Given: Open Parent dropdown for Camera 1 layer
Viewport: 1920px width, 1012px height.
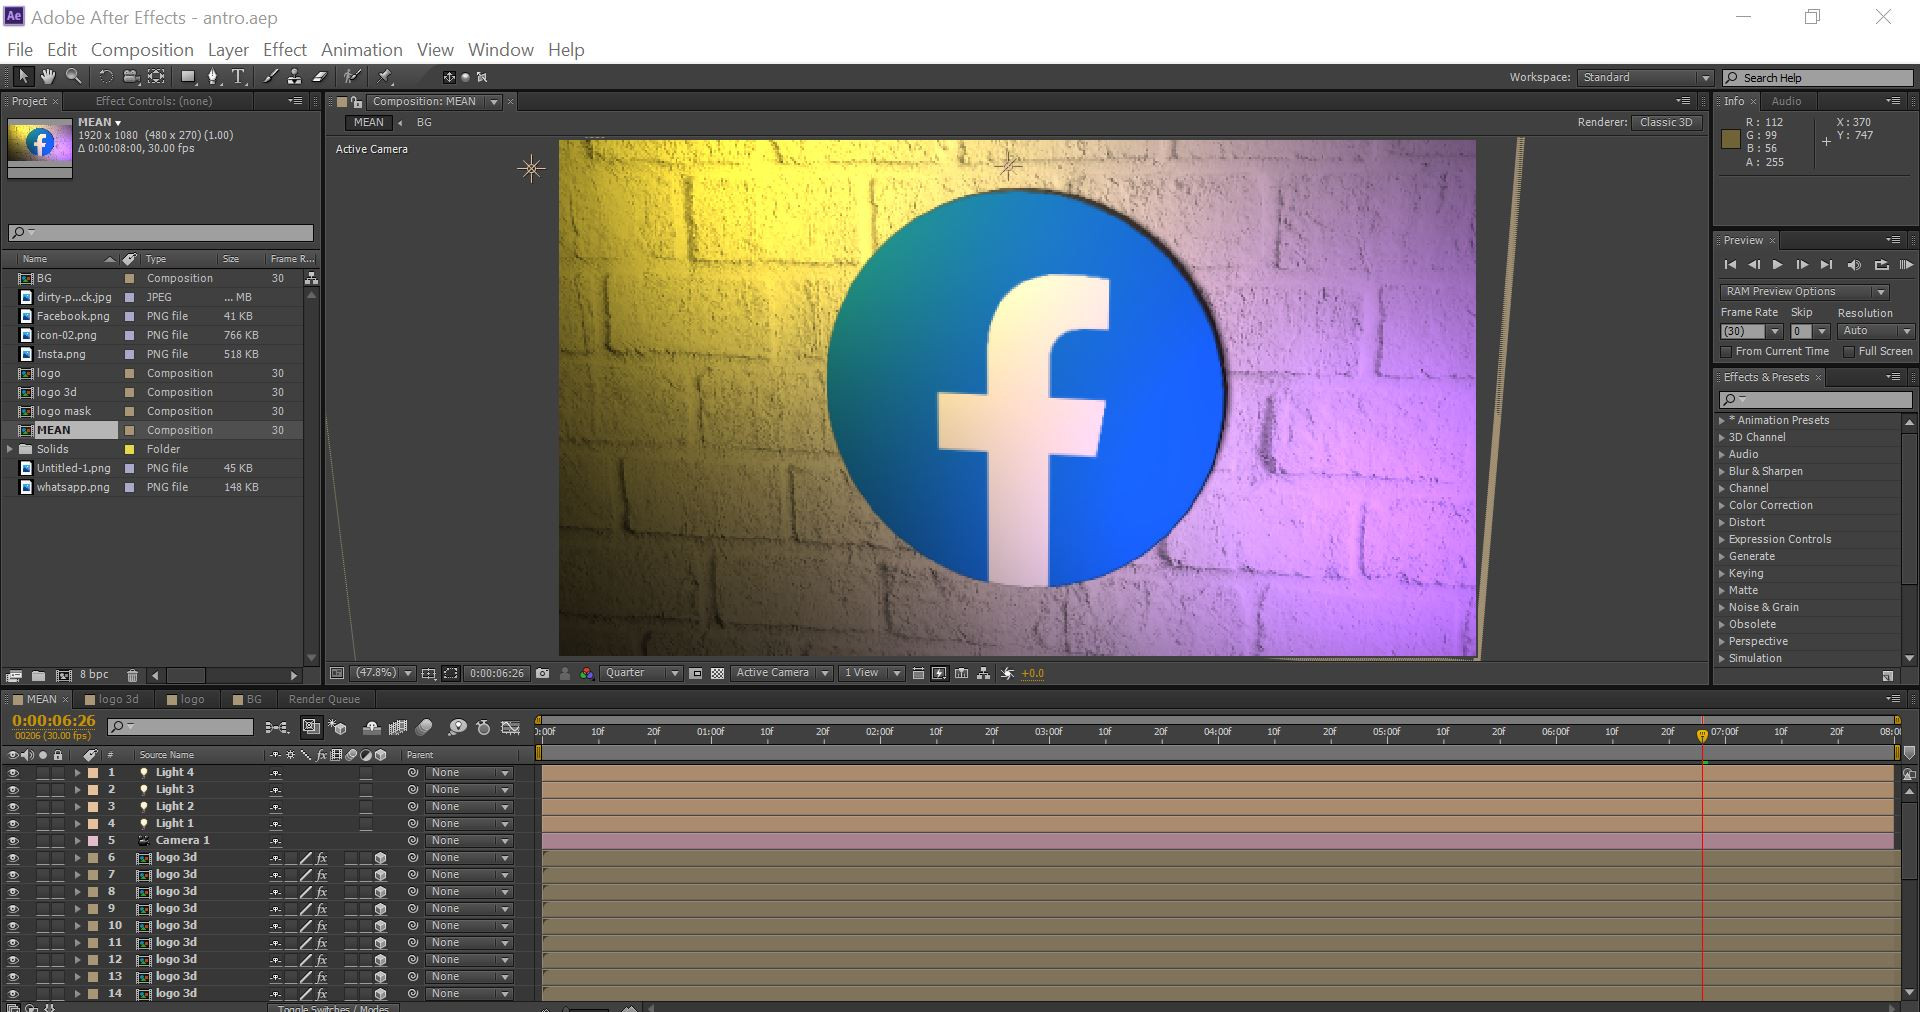Looking at the screenshot, I should pos(468,841).
